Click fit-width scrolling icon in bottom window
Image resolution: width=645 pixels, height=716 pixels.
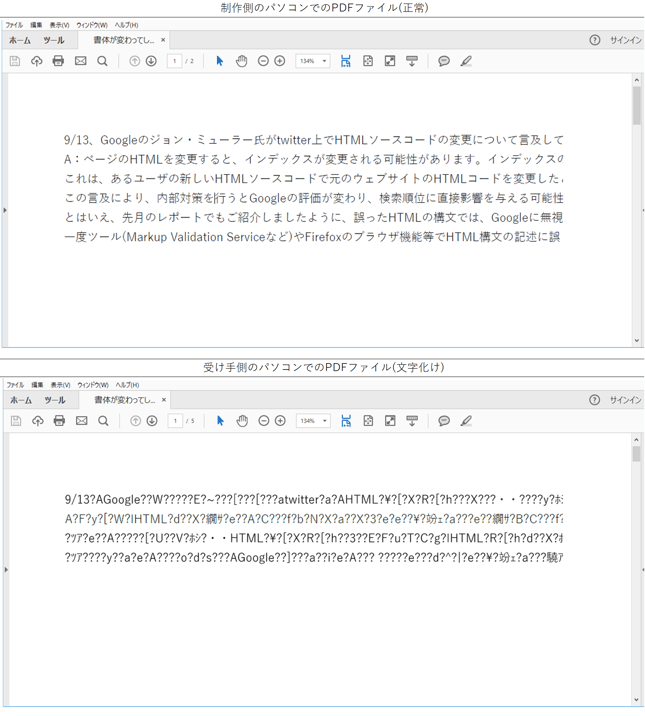346,421
